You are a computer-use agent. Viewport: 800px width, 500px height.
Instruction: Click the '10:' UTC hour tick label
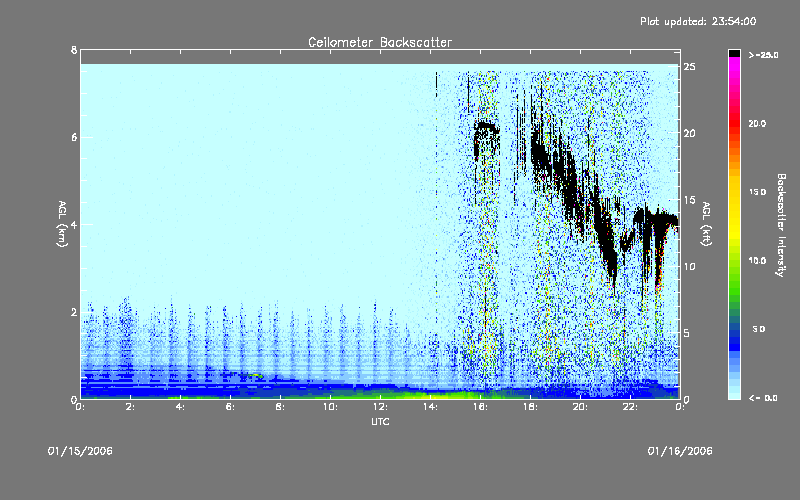pos(330,407)
